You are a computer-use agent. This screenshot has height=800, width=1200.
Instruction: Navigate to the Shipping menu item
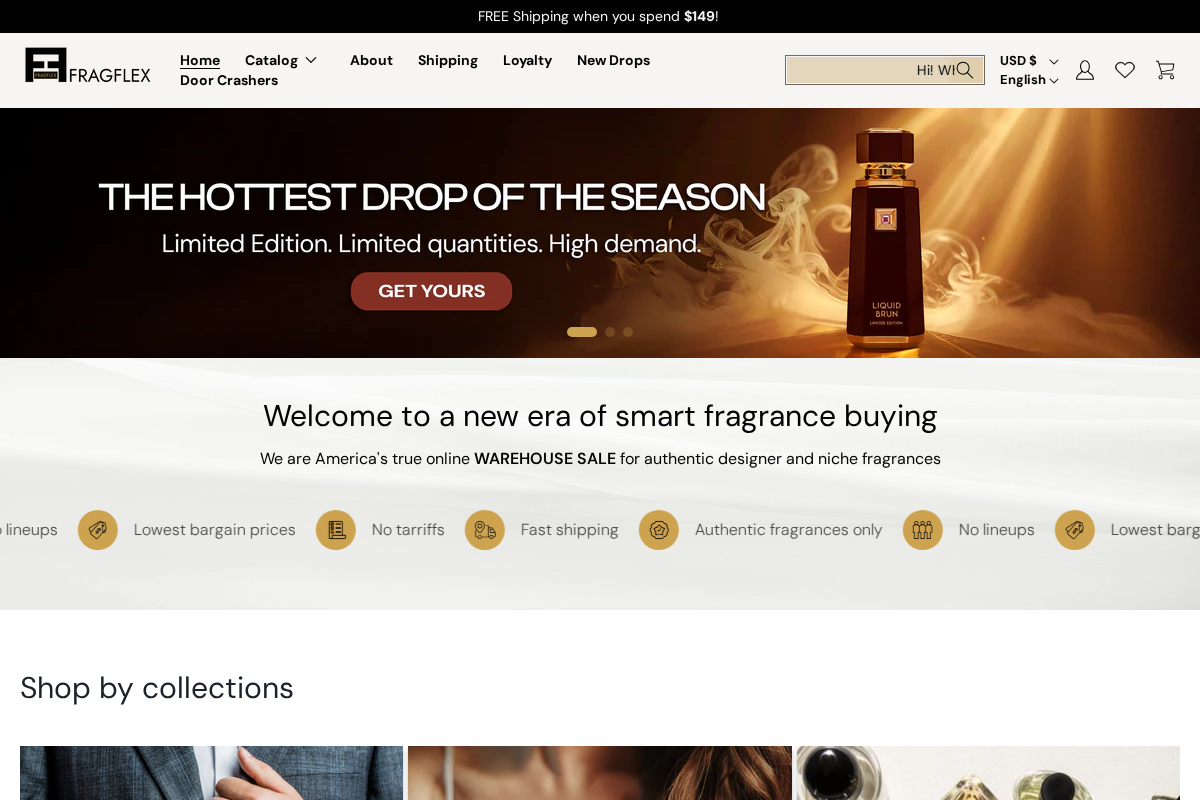point(447,60)
